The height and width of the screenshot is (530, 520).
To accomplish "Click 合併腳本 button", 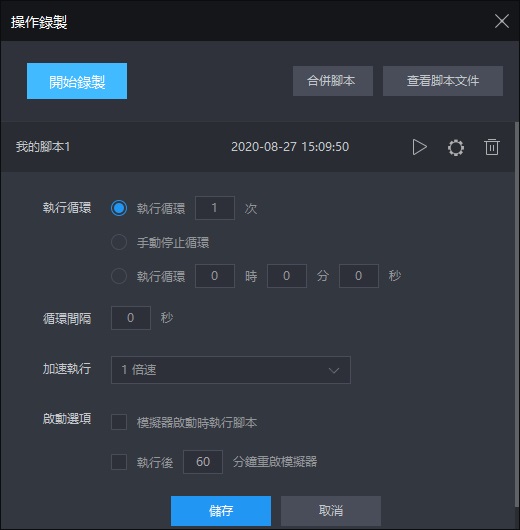I will [333, 81].
